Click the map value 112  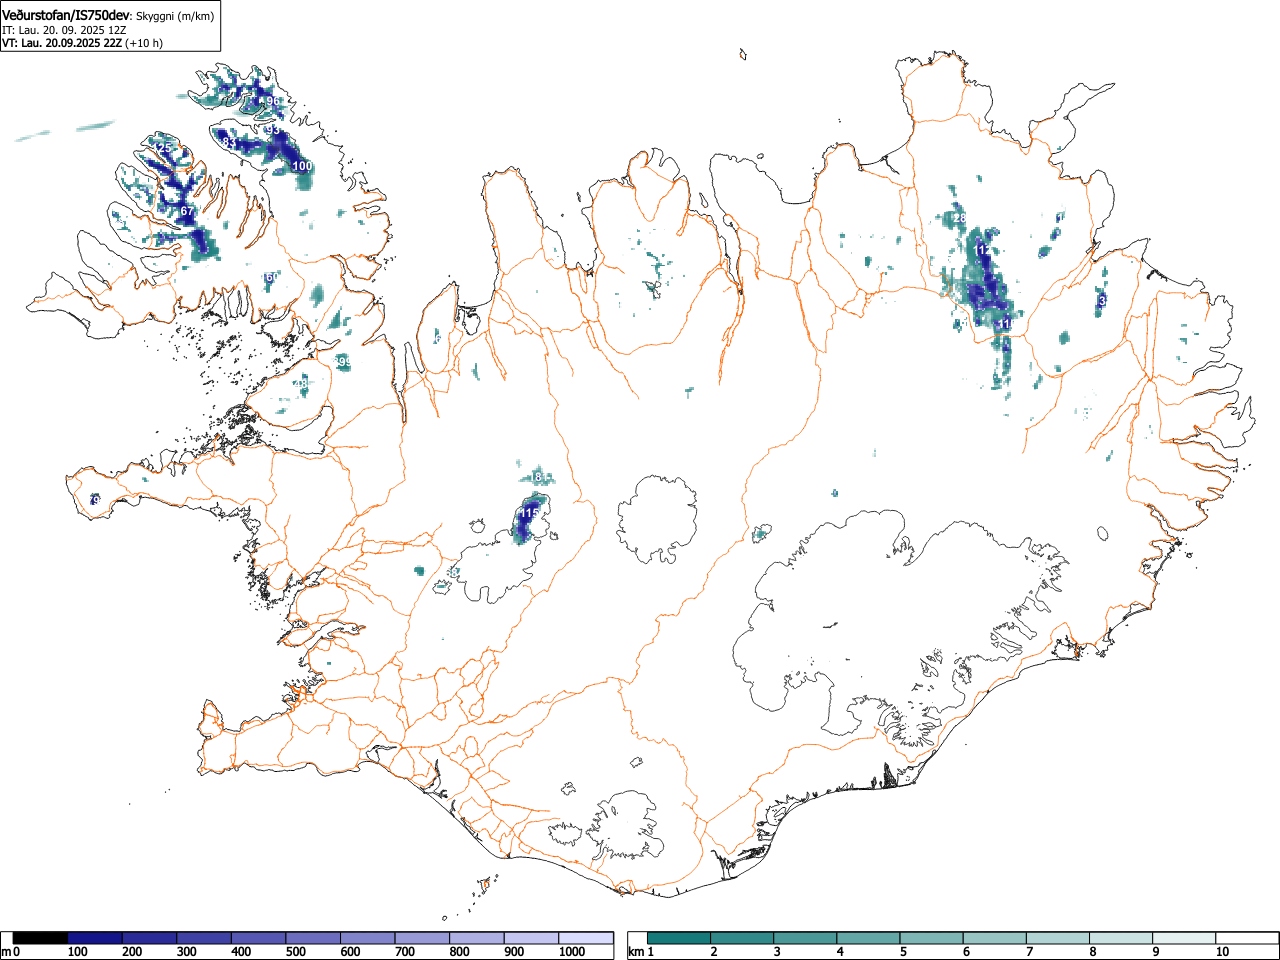(983, 249)
